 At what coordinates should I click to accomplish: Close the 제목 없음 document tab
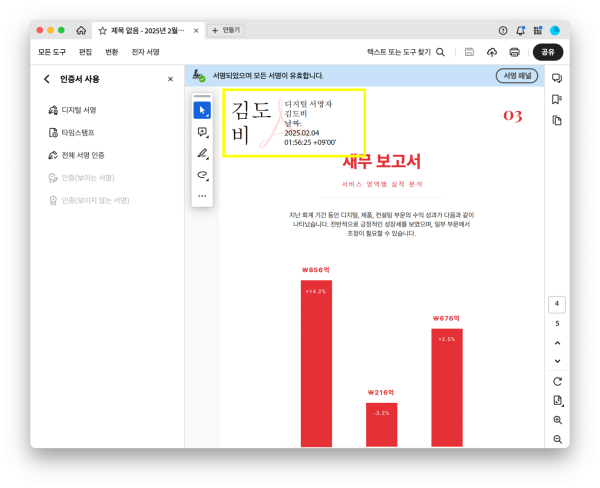(196, 31)
